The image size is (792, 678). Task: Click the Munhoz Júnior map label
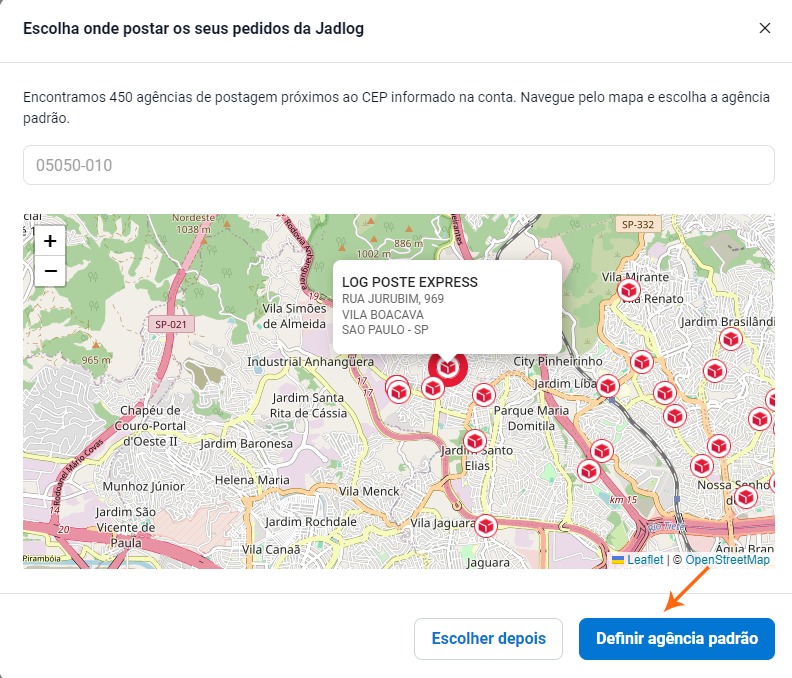pyautogui.click(x=143, y=486)
